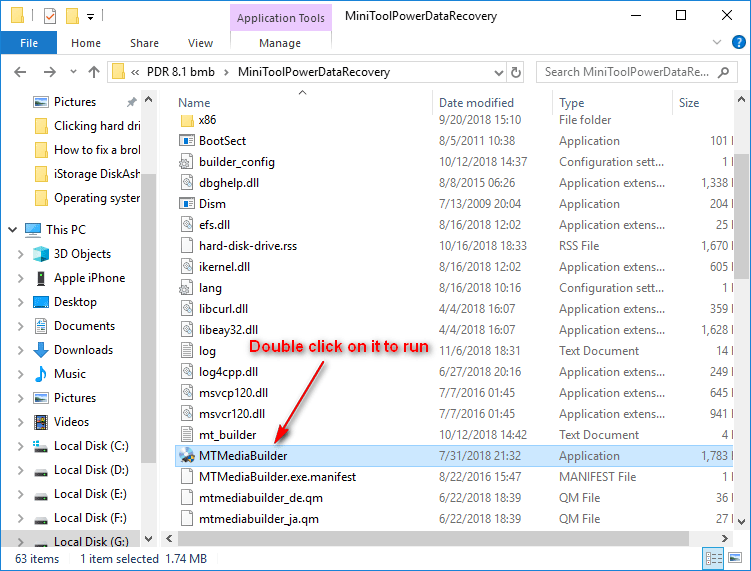
Task: Click the dbghelp.dll file icon
Action: [x=186, y=183]
